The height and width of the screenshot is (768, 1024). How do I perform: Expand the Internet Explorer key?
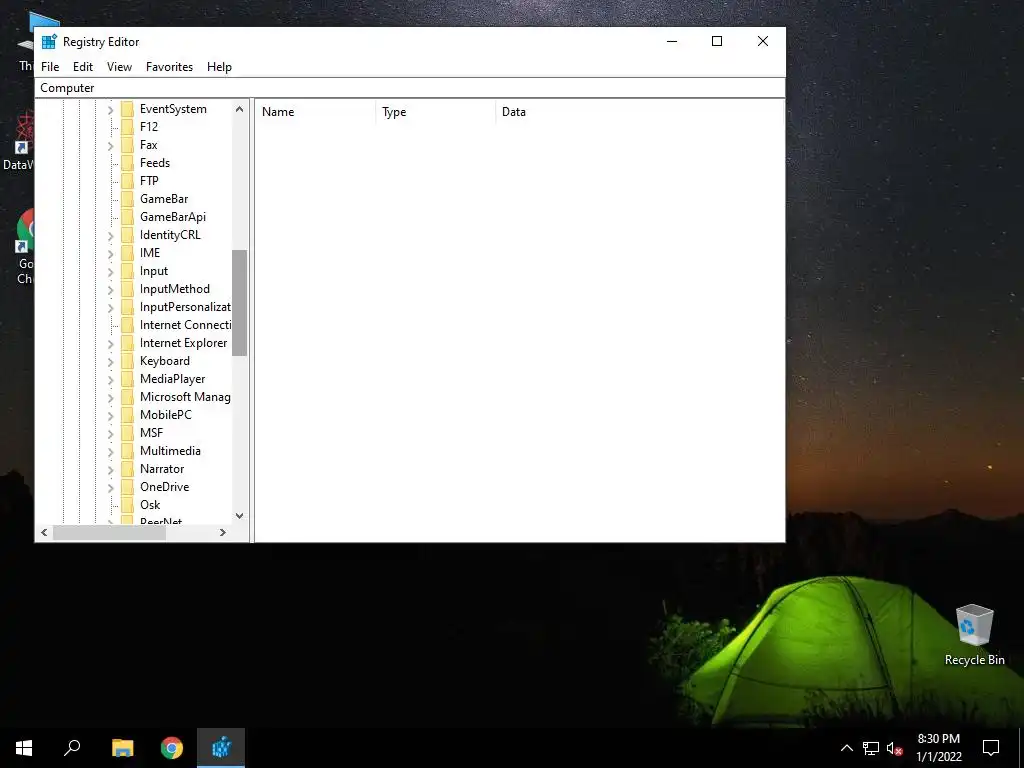tap(110, 344)
